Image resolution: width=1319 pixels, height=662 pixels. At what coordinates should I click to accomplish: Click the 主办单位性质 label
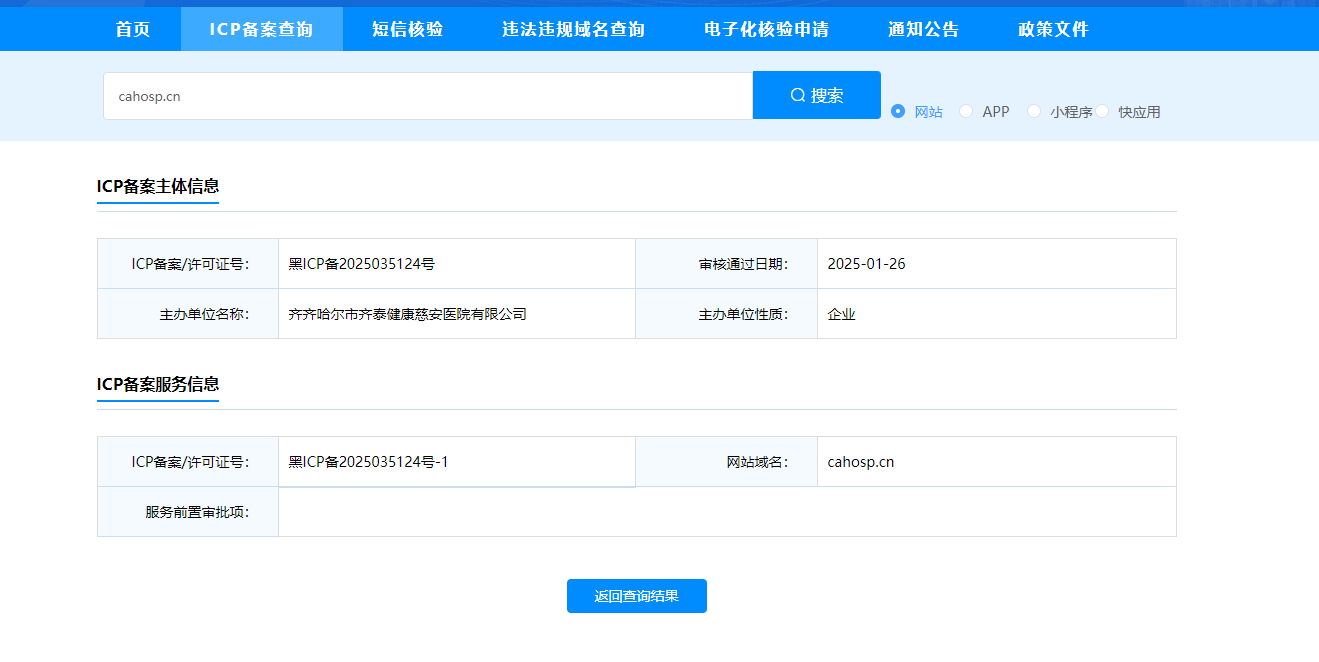[744, 314]
